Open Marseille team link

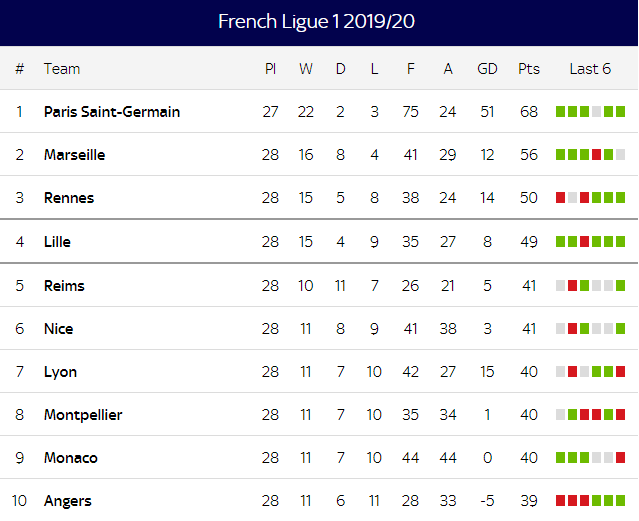click(75, 155)
